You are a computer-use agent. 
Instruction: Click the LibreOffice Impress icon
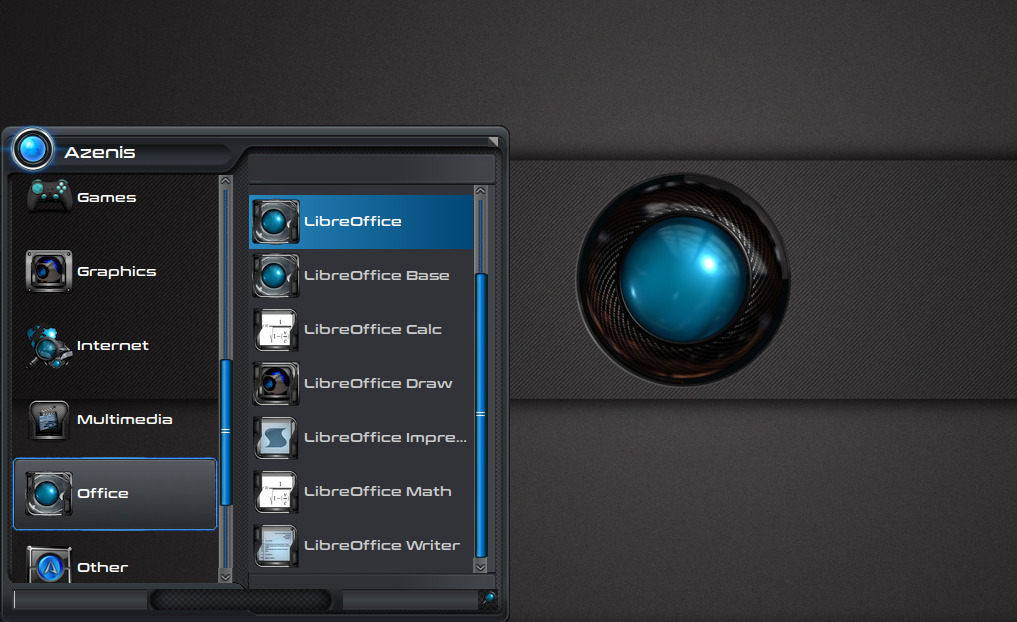(x=275, y=438)
